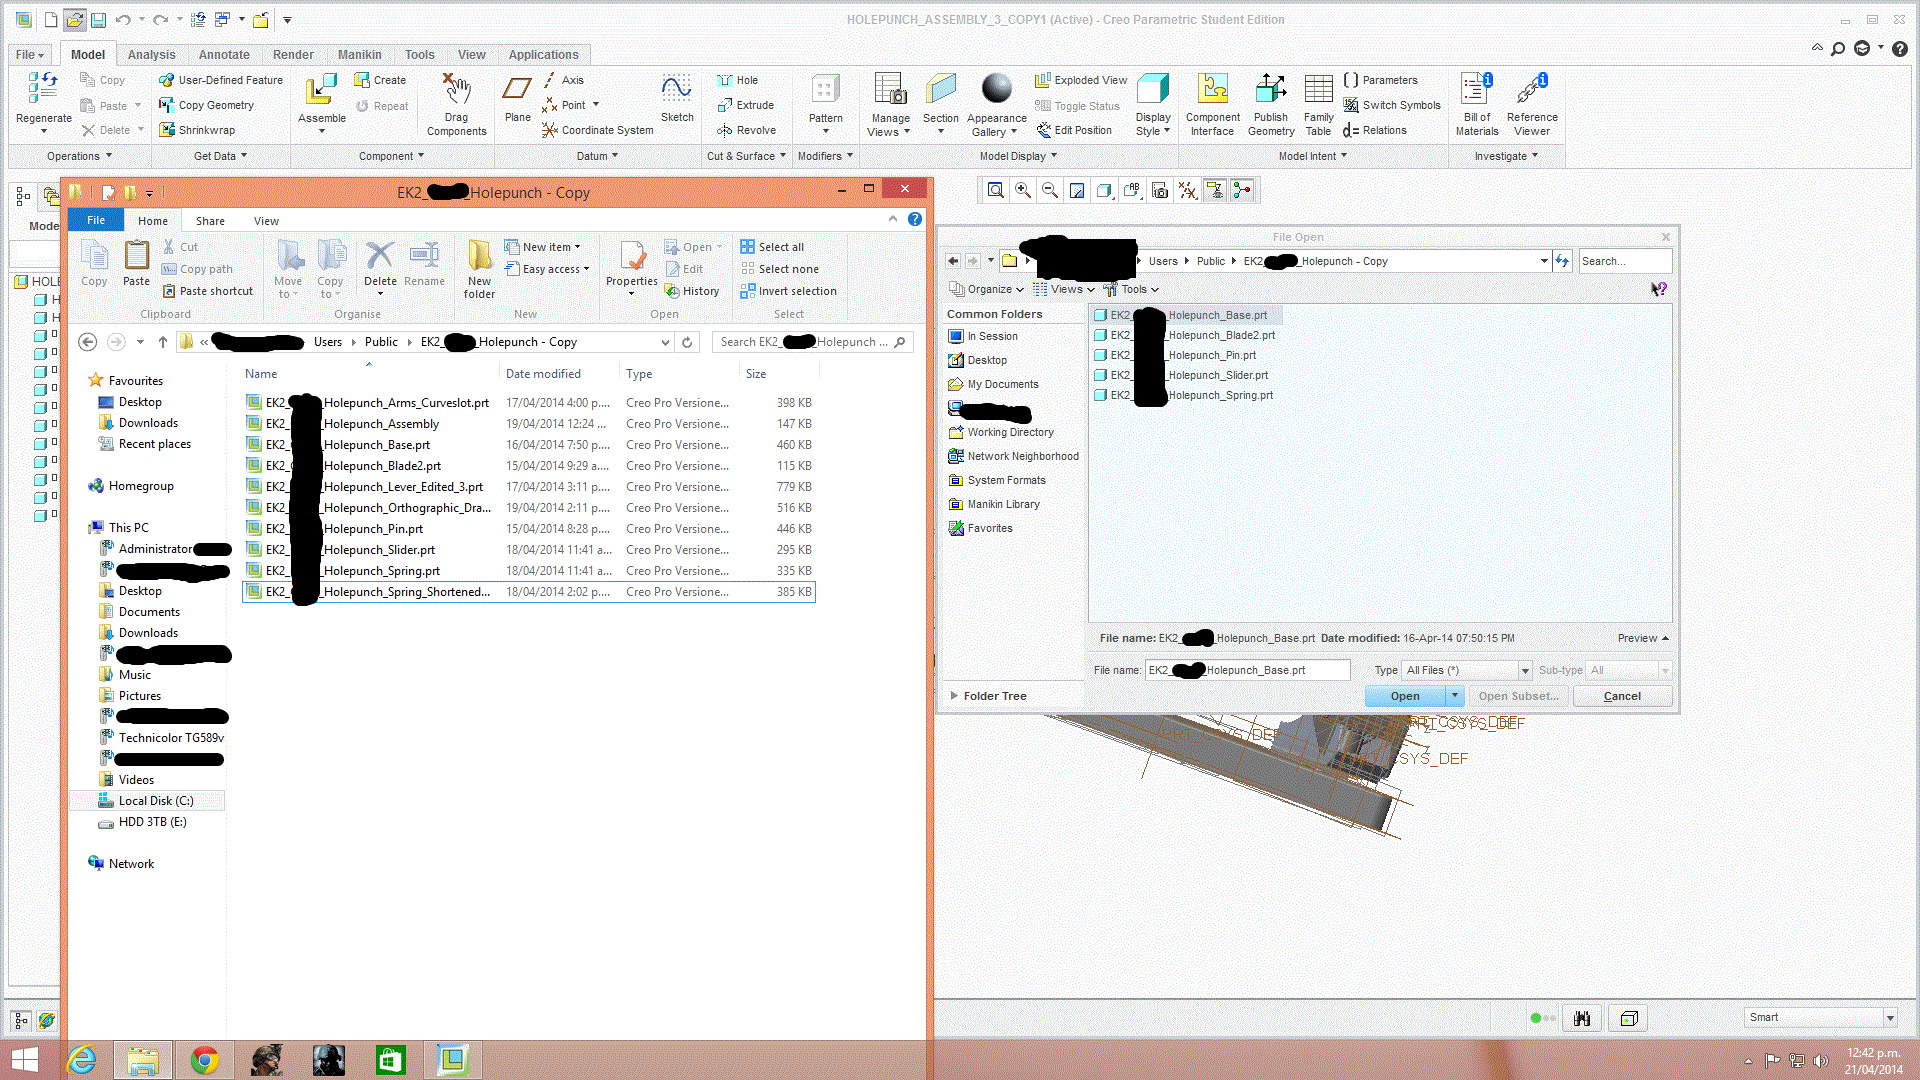Click the File name input field
Screen dimensions: 1920x1080
pyautogui.click(x=1247, y=670)
